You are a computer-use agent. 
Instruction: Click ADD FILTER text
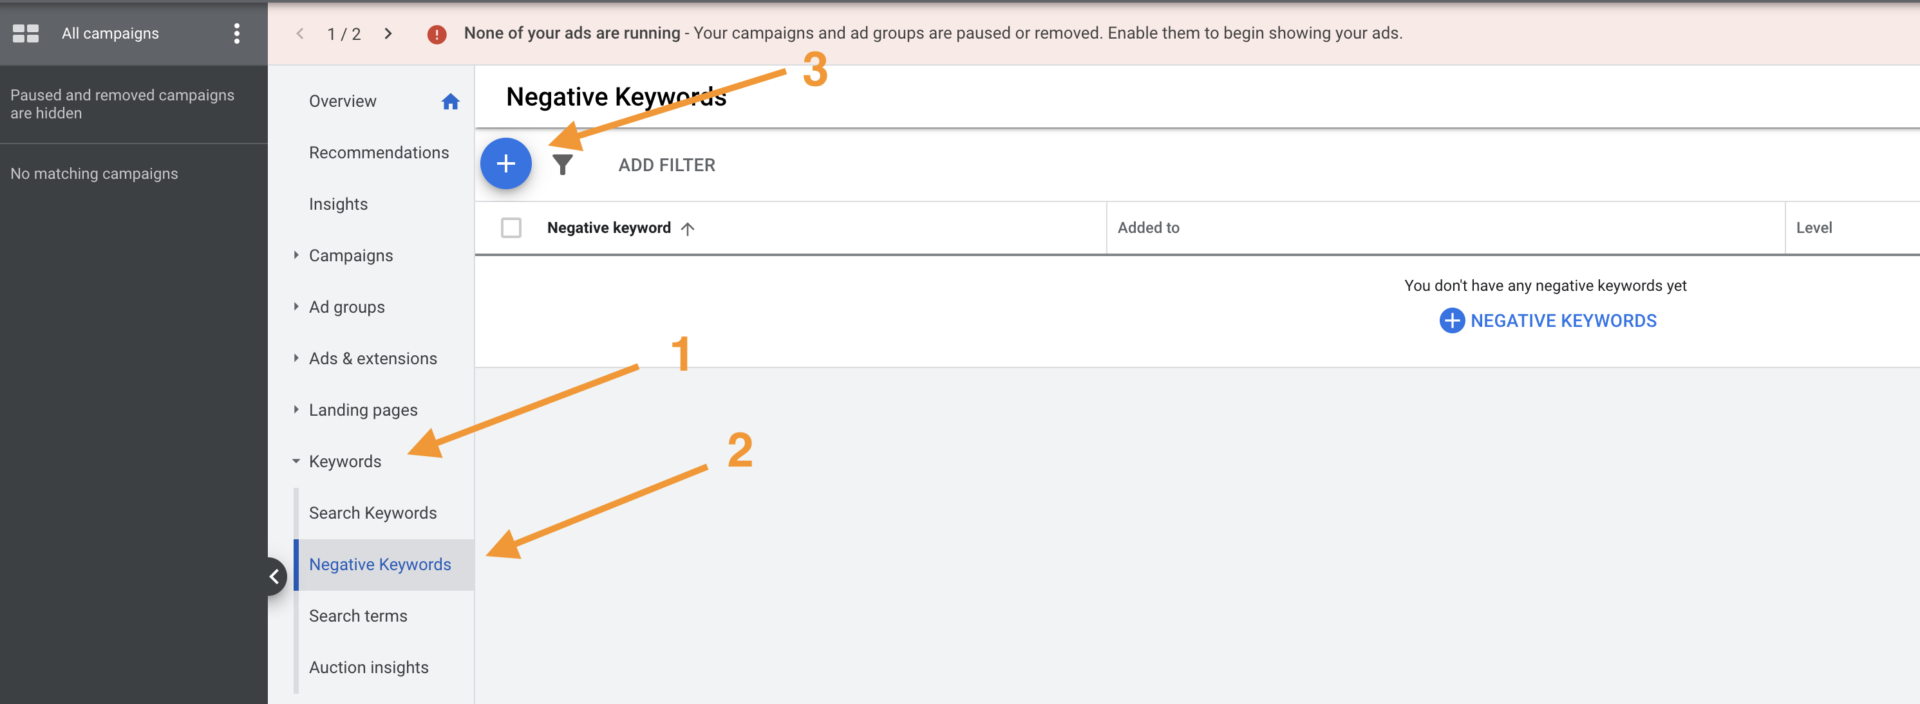[x=666, y=165]
